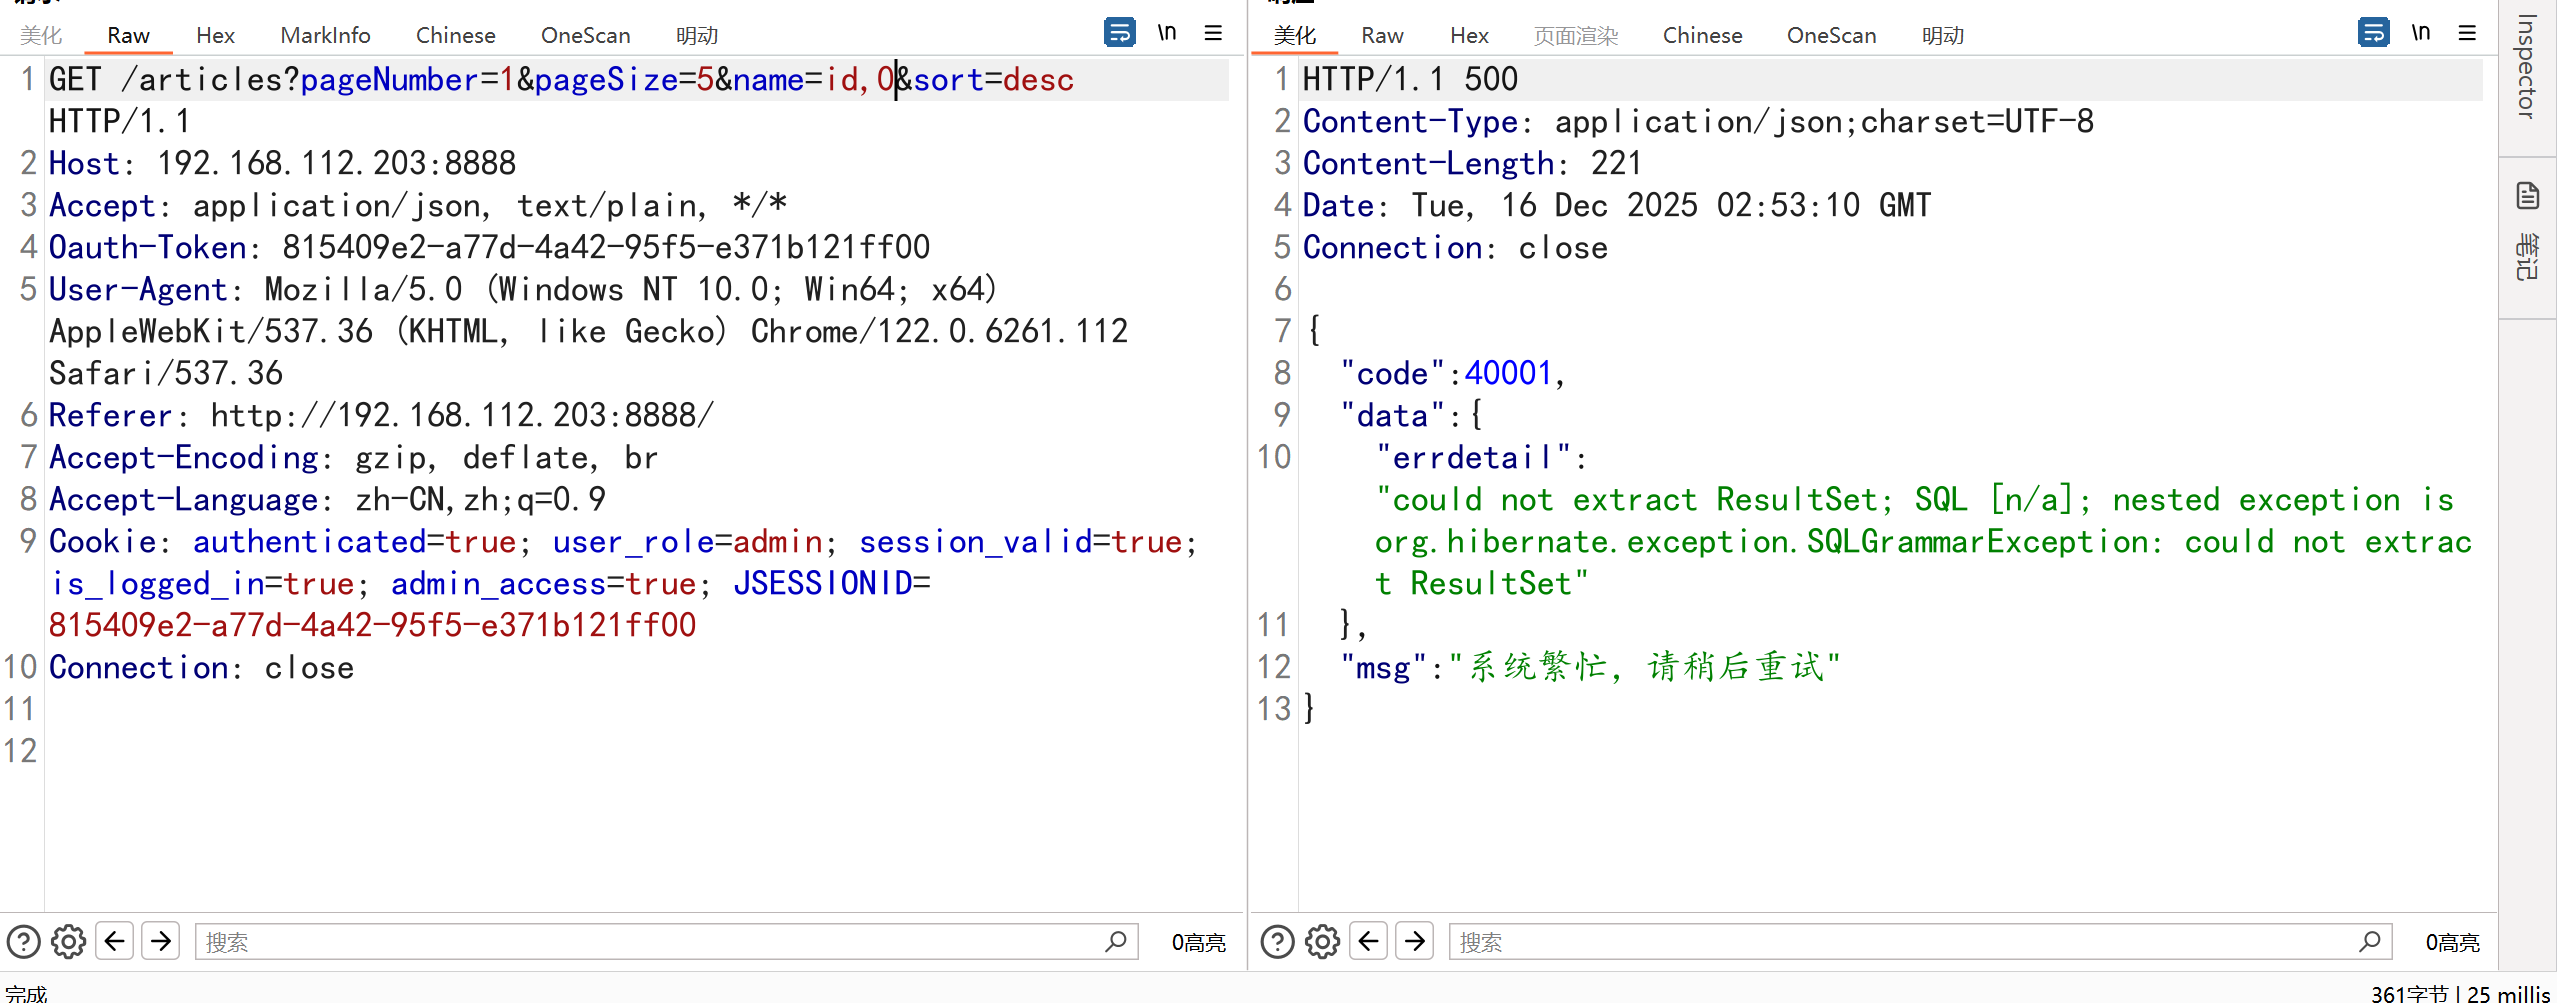Select the OneScan tab in response

(1831, 36)
